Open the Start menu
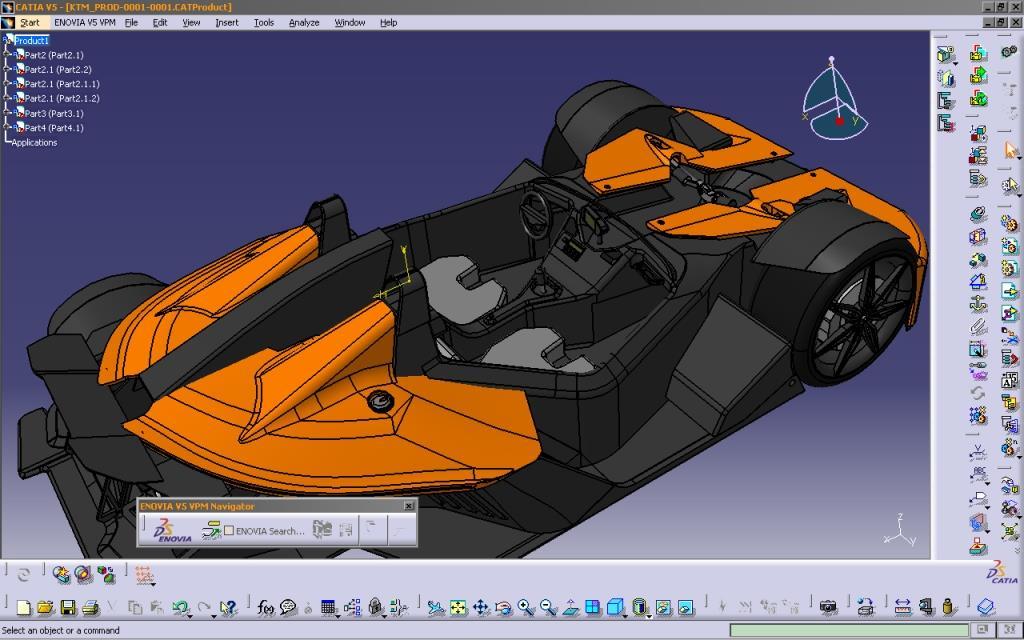The image size is (1024, 640). (29, 22)
